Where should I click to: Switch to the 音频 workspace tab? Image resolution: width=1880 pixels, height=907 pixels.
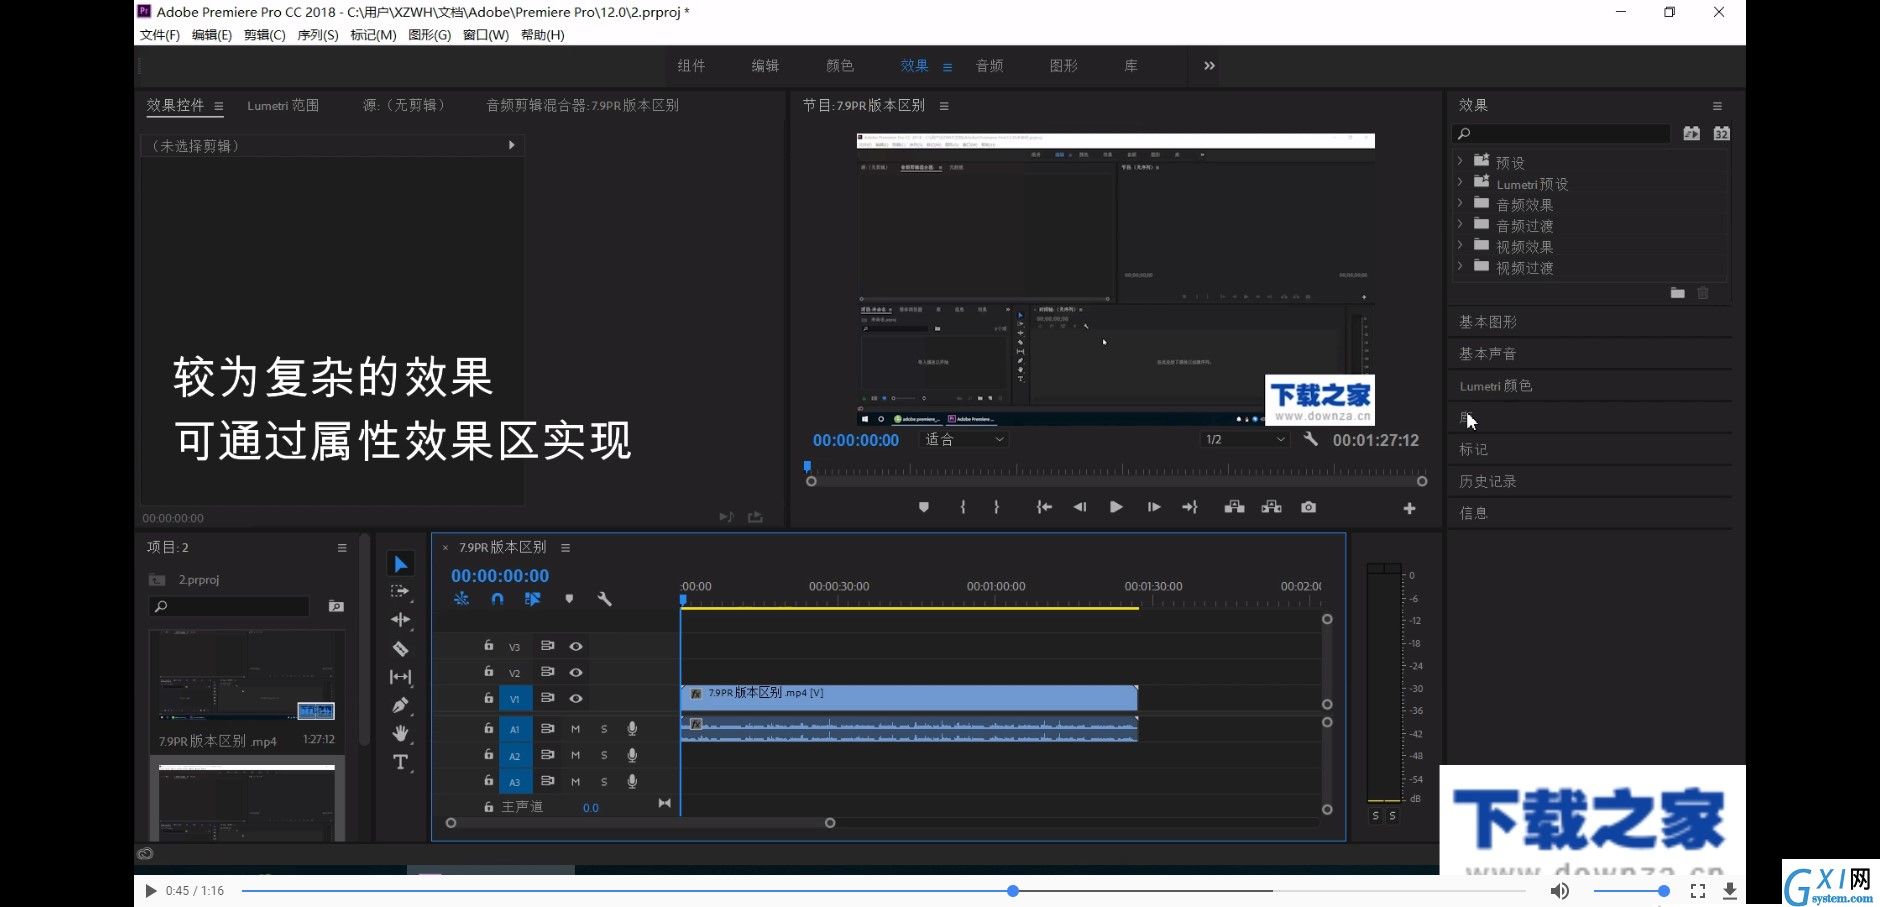coord(990,66)
